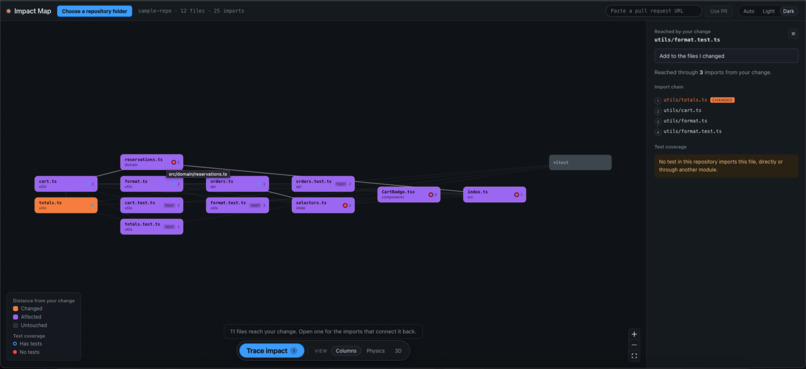Open the format.ts node
The width and height of the screenshot is (806, 369).
pos(152,183)
